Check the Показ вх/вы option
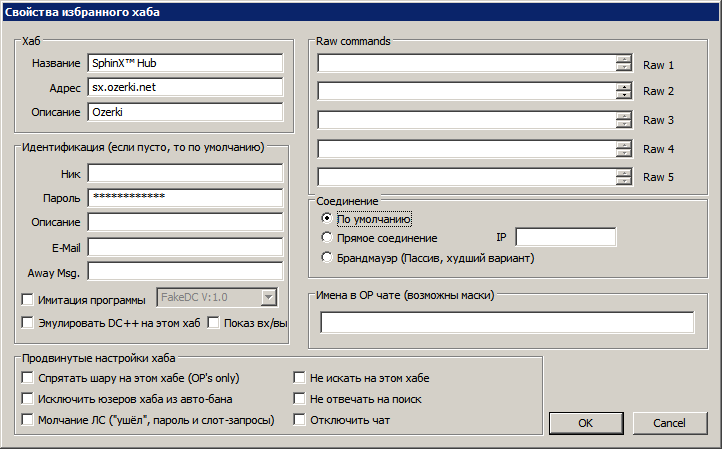The image size is (722, 449). [x=213, y=323]
